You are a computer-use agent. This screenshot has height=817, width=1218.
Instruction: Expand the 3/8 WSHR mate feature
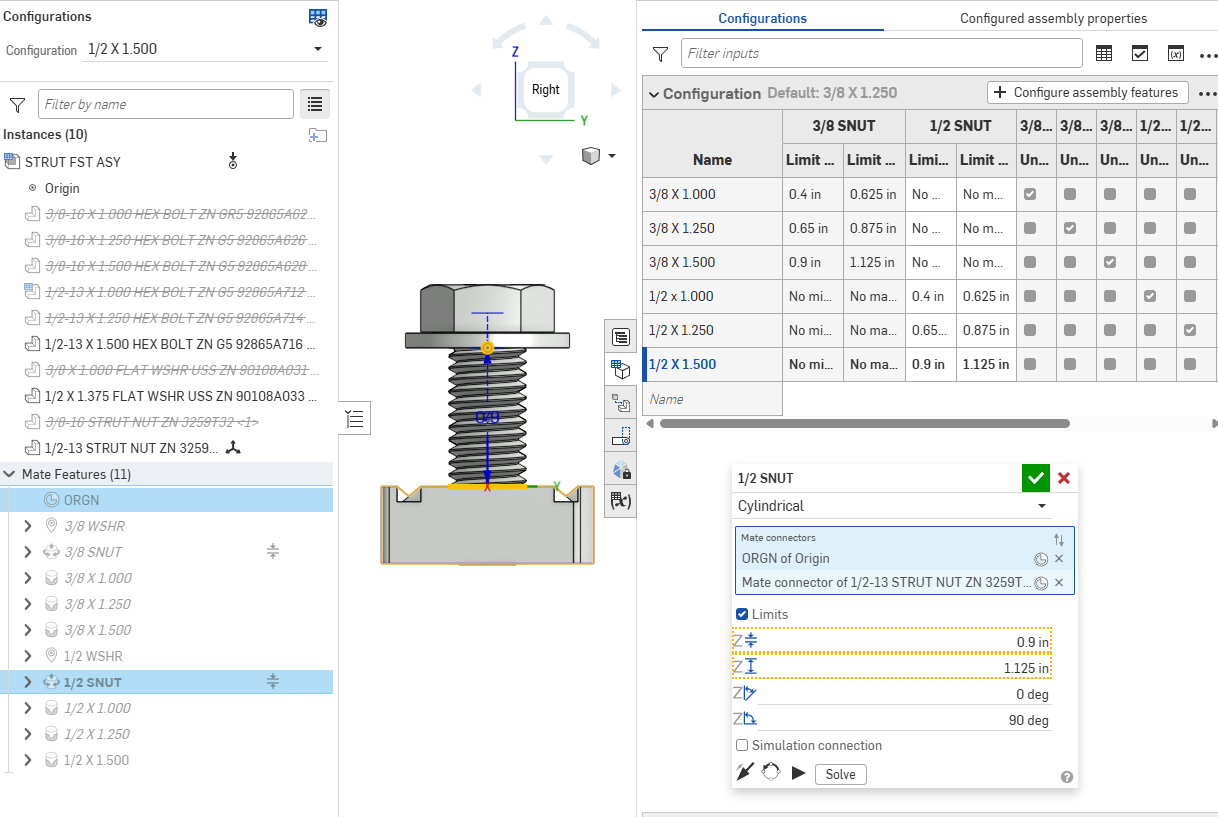coord(28,526)
